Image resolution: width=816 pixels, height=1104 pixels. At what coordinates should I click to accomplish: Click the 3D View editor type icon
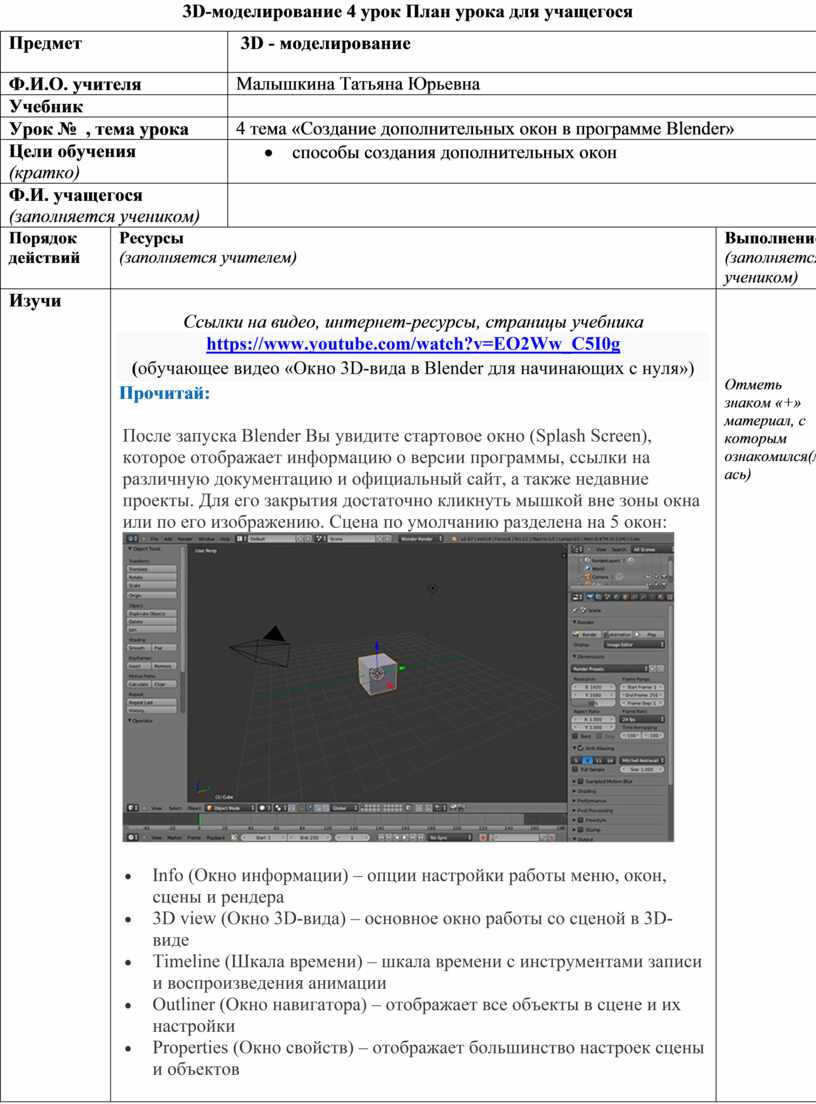click(x=132, y=808)
